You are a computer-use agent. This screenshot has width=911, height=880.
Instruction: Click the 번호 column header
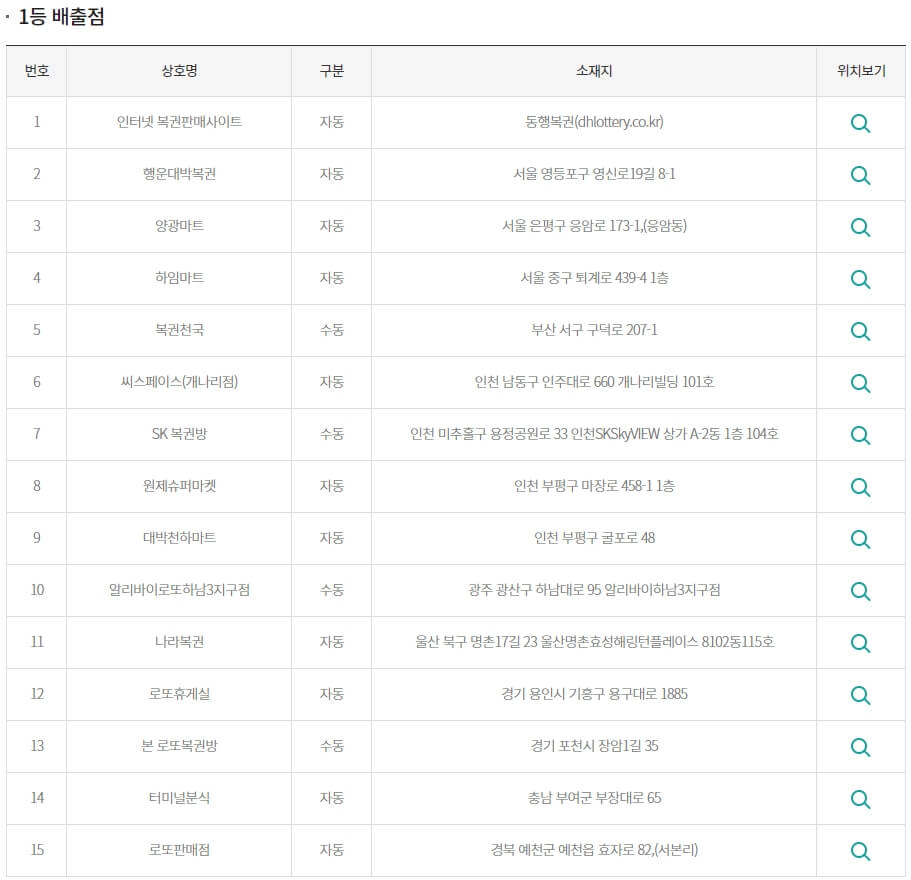pyautogui.click(x=37, y=71)
